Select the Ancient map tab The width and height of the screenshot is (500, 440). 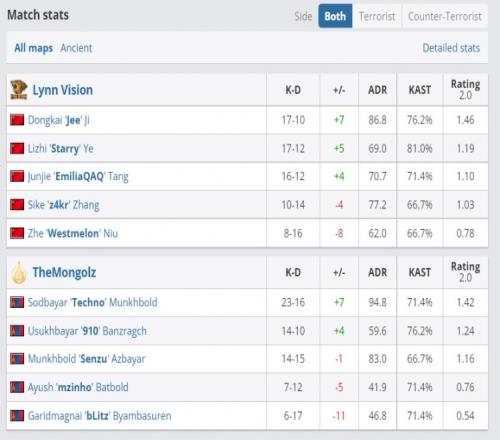pos(76,48)
